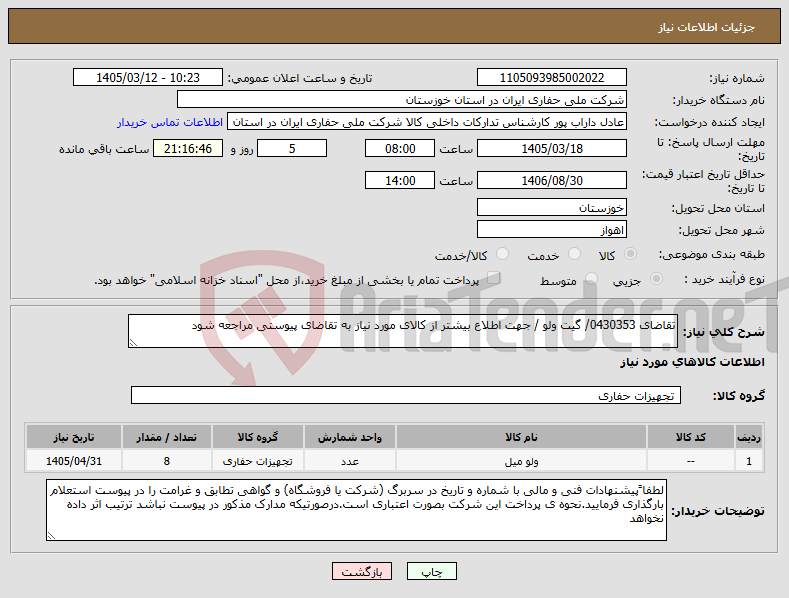Click the شماره نیاز number field
The image size is (789, 598).
[551, 78]
